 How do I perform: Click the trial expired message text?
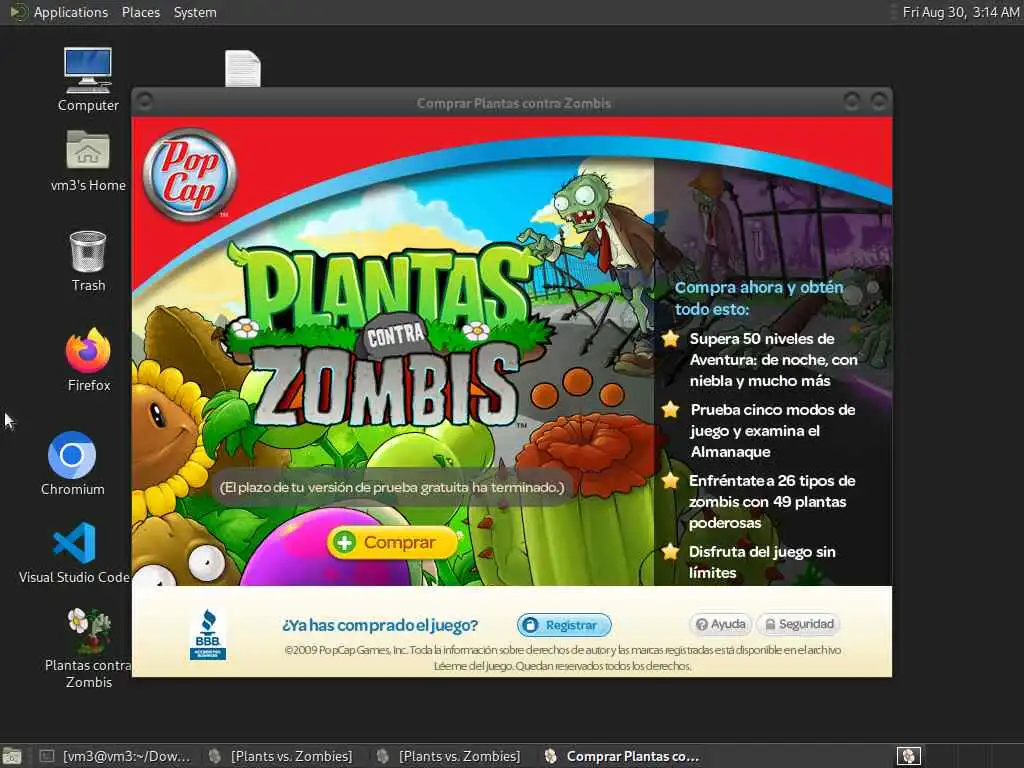click(x=392, y=487)
